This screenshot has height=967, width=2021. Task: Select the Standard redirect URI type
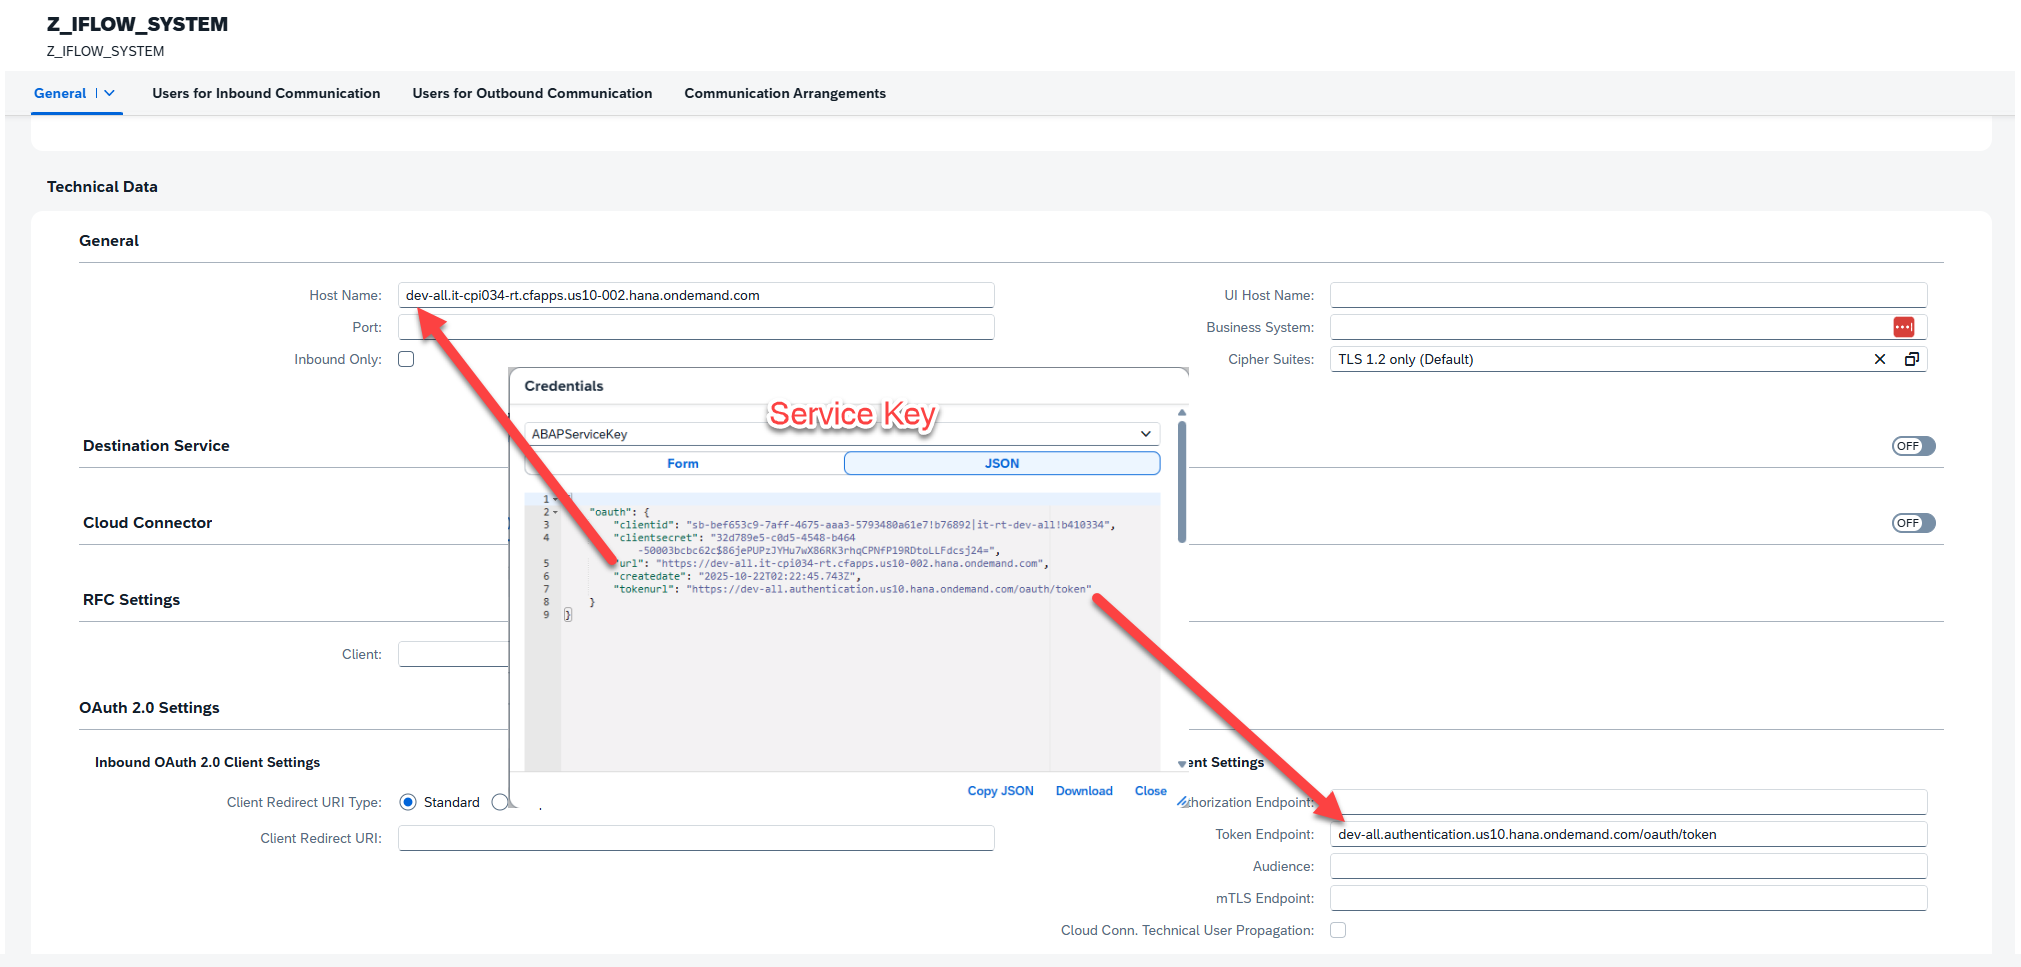tap(408, 802)
